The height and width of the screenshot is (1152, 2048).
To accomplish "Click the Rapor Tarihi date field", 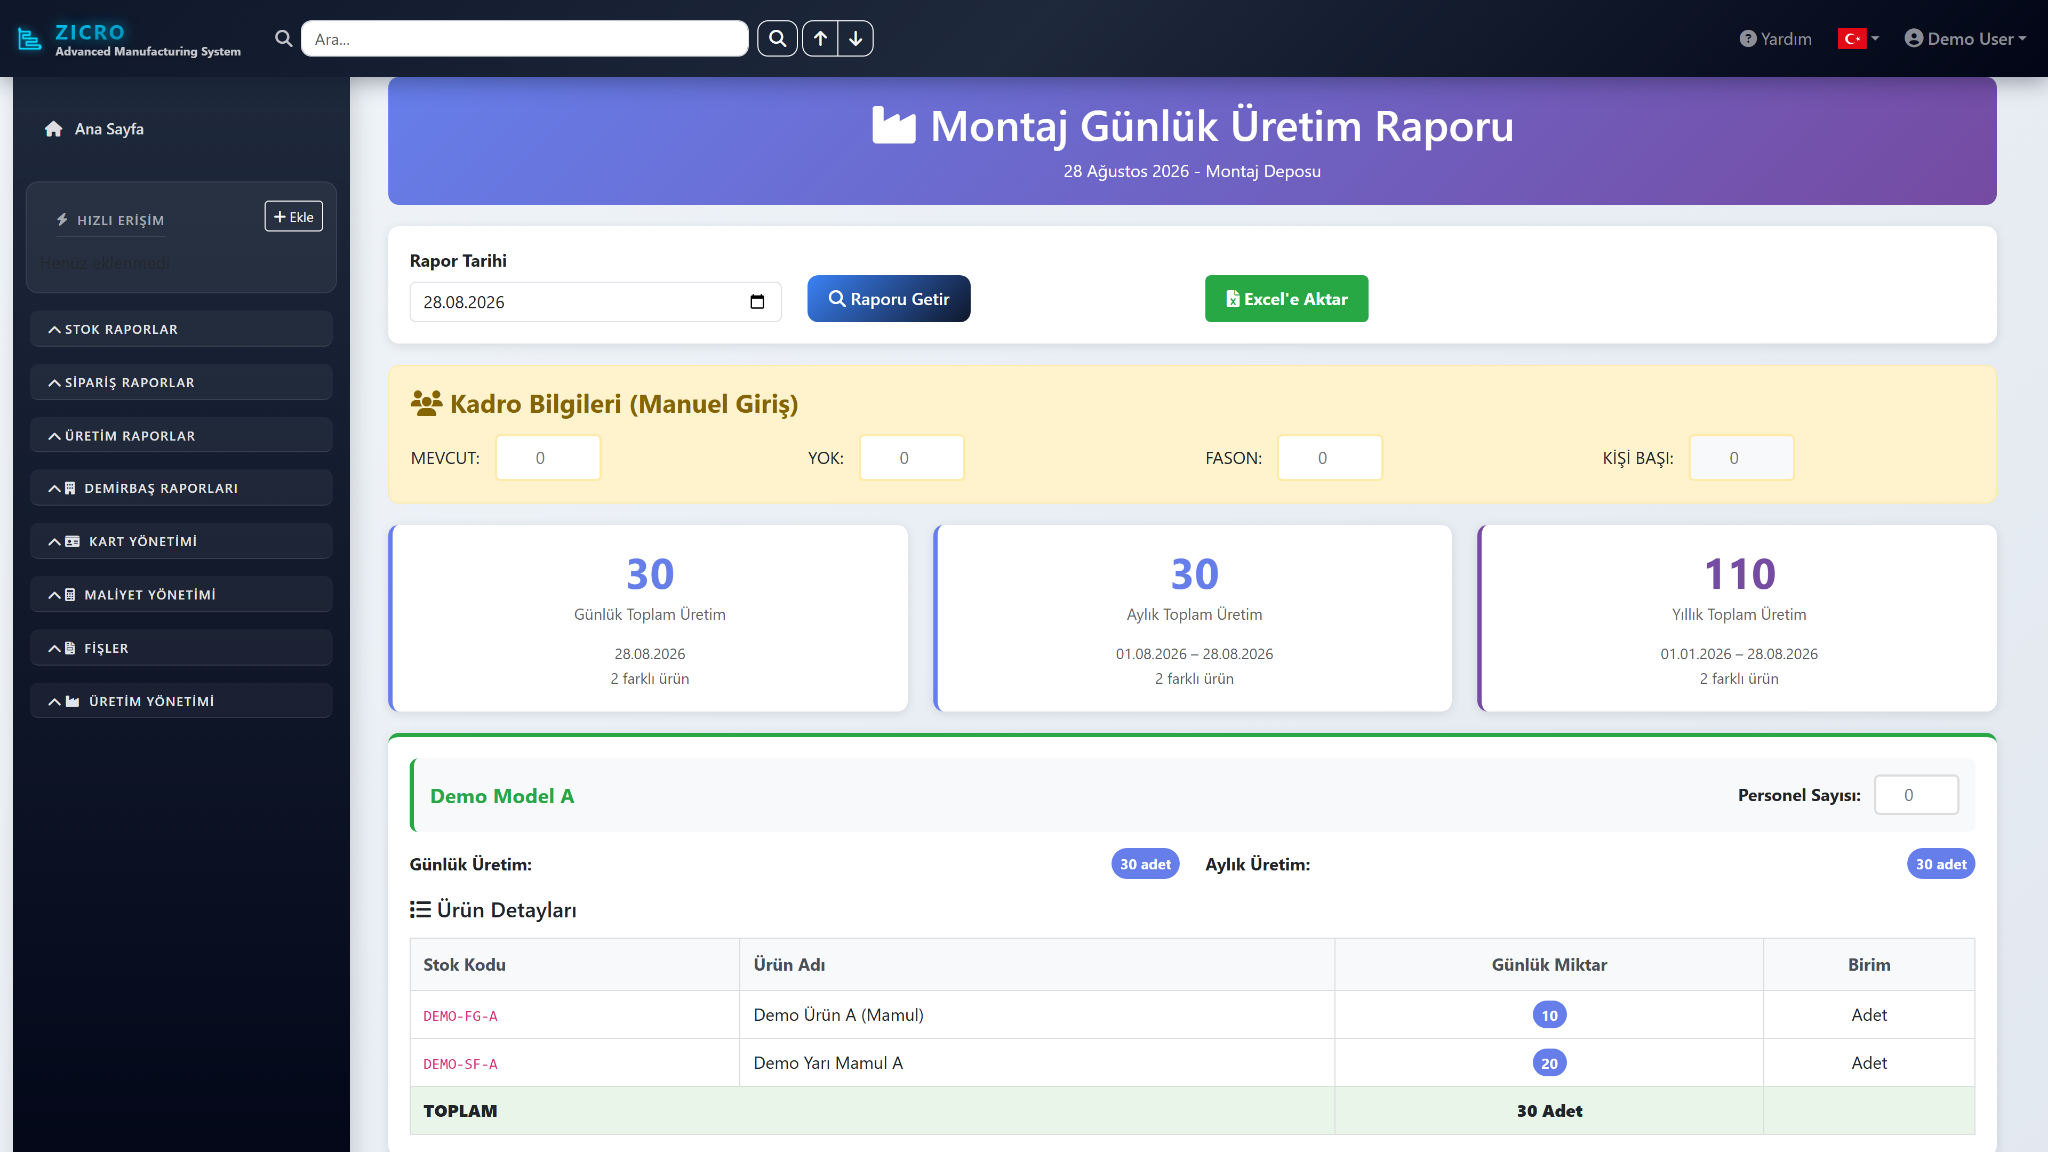I will coord(595,302).
